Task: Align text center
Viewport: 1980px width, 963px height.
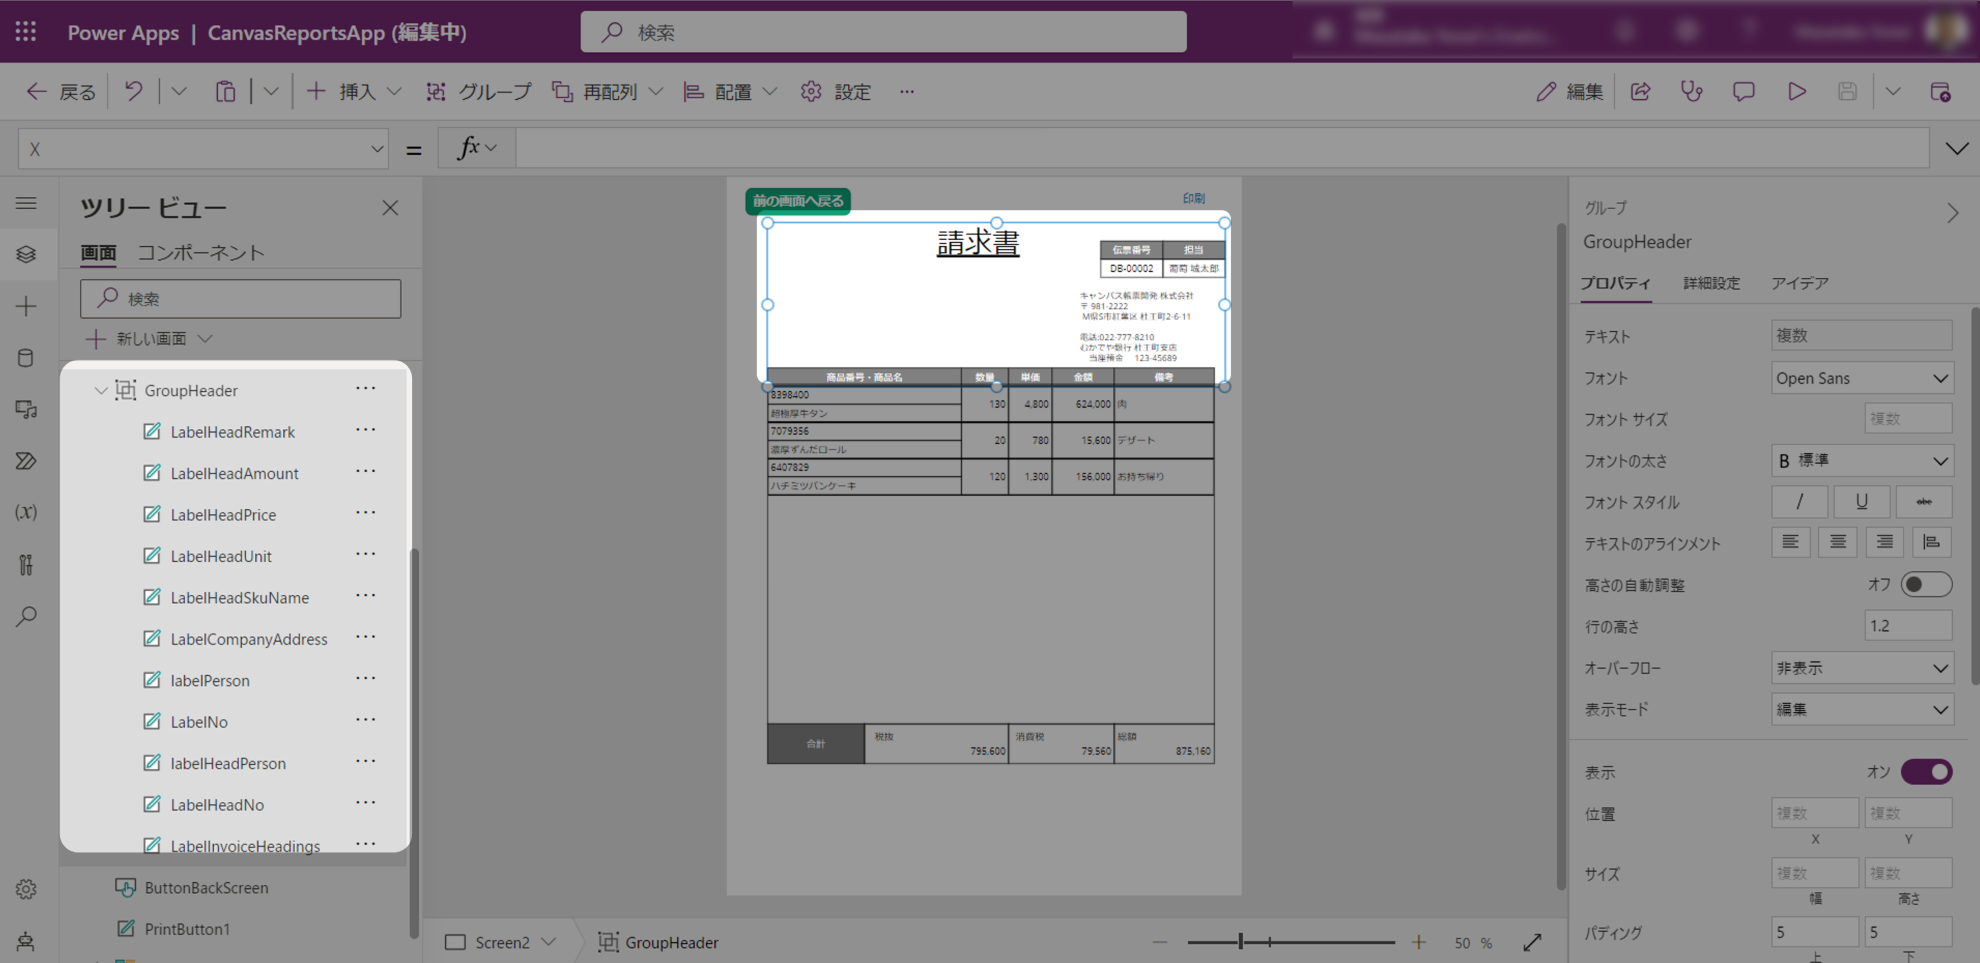Action: click(x=1837, y=543)
